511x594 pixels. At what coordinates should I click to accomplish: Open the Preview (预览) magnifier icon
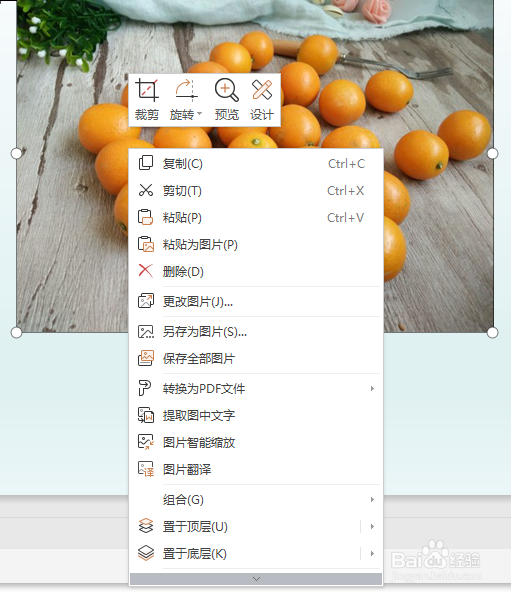(227, 90)
